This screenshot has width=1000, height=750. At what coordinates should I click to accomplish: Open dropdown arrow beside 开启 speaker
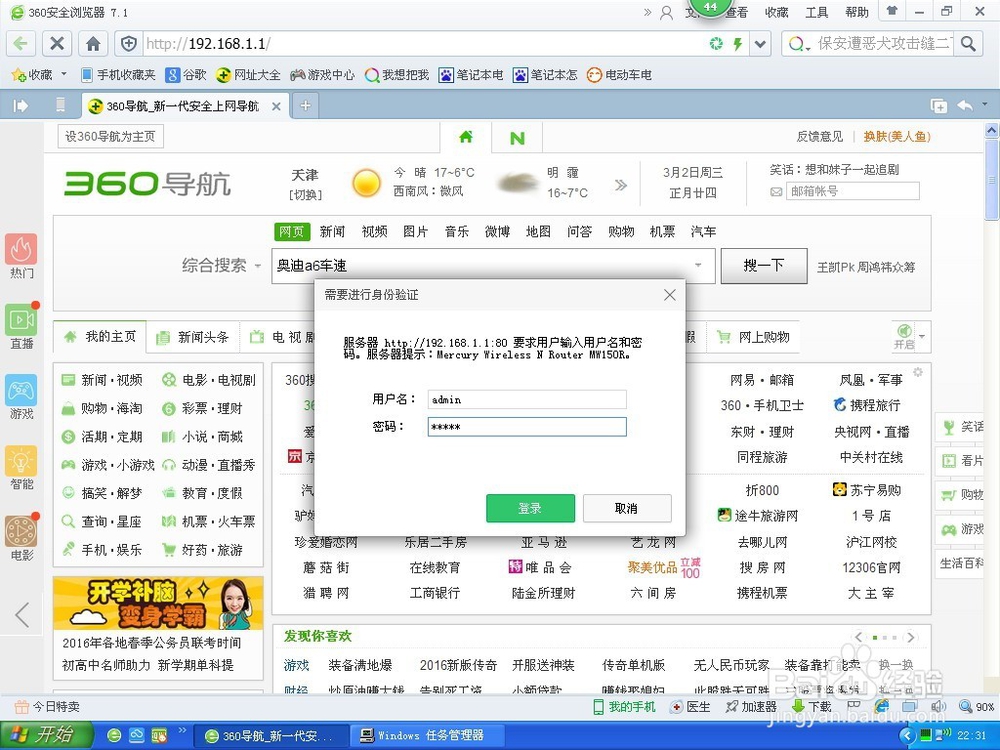922,335
